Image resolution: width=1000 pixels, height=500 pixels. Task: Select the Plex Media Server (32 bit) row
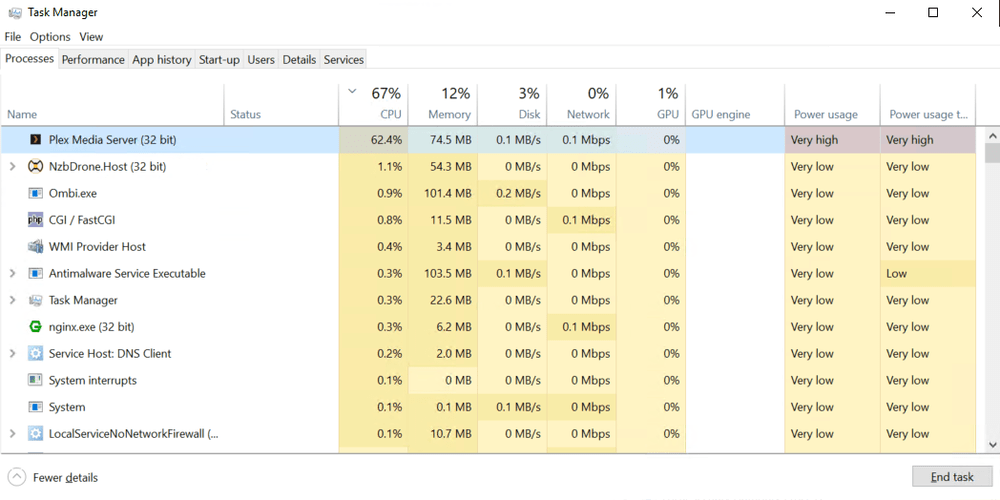pos(488,140)
